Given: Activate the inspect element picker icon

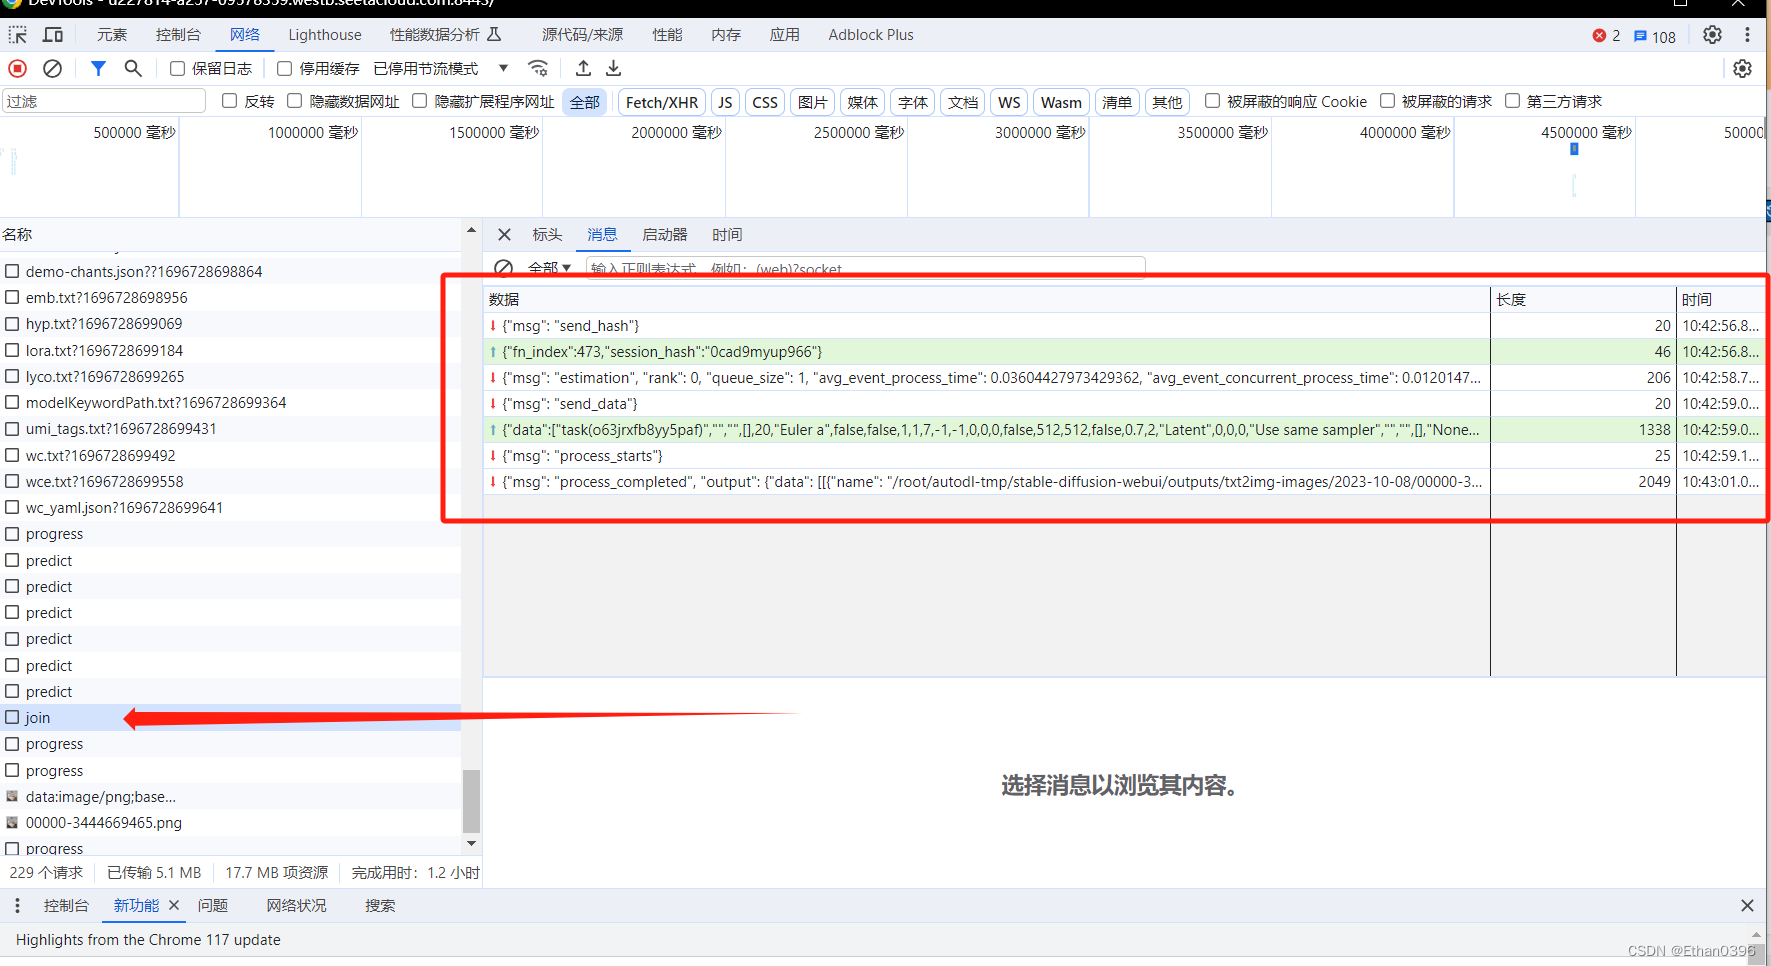Looking at the screenshot, I should [x=18, y=35].
